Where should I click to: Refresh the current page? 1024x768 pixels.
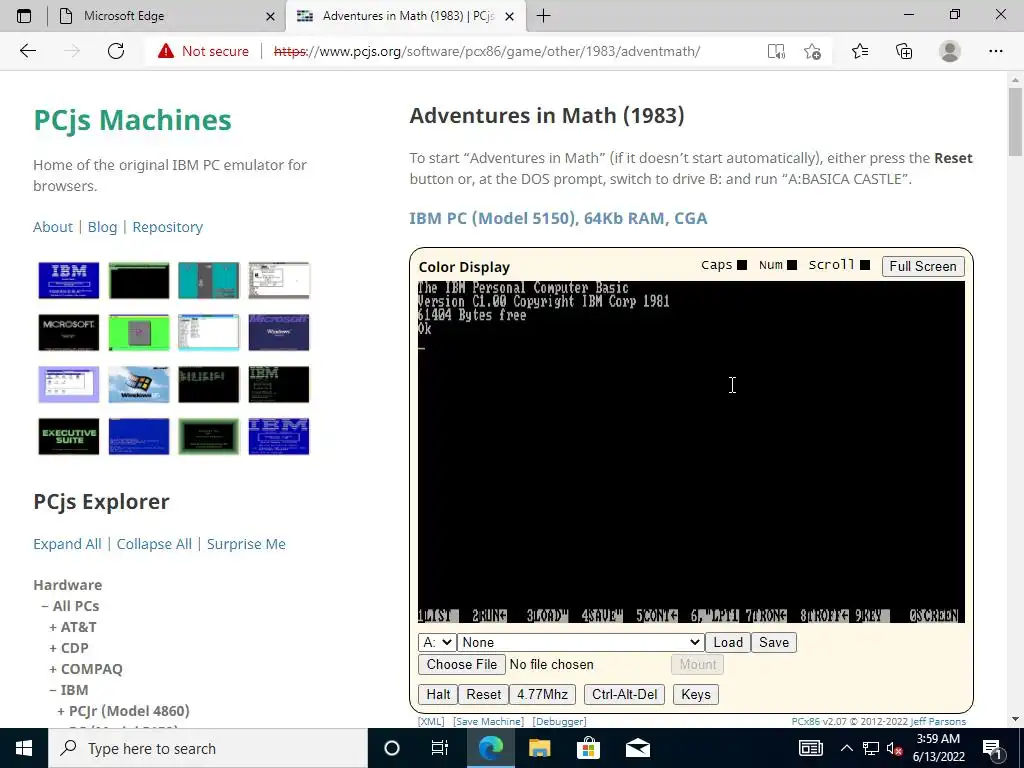tap(116, 51)
